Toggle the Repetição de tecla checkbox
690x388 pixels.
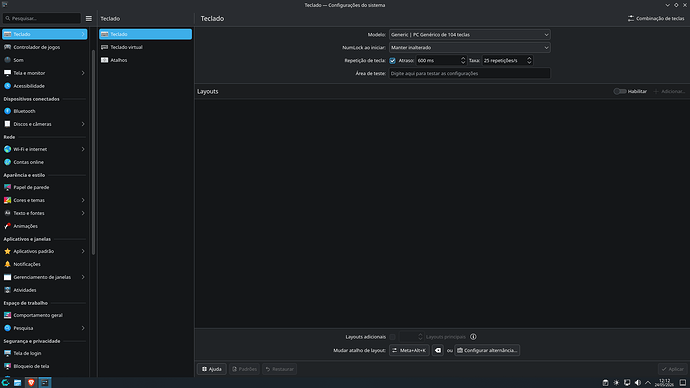(x=393, y=61)
